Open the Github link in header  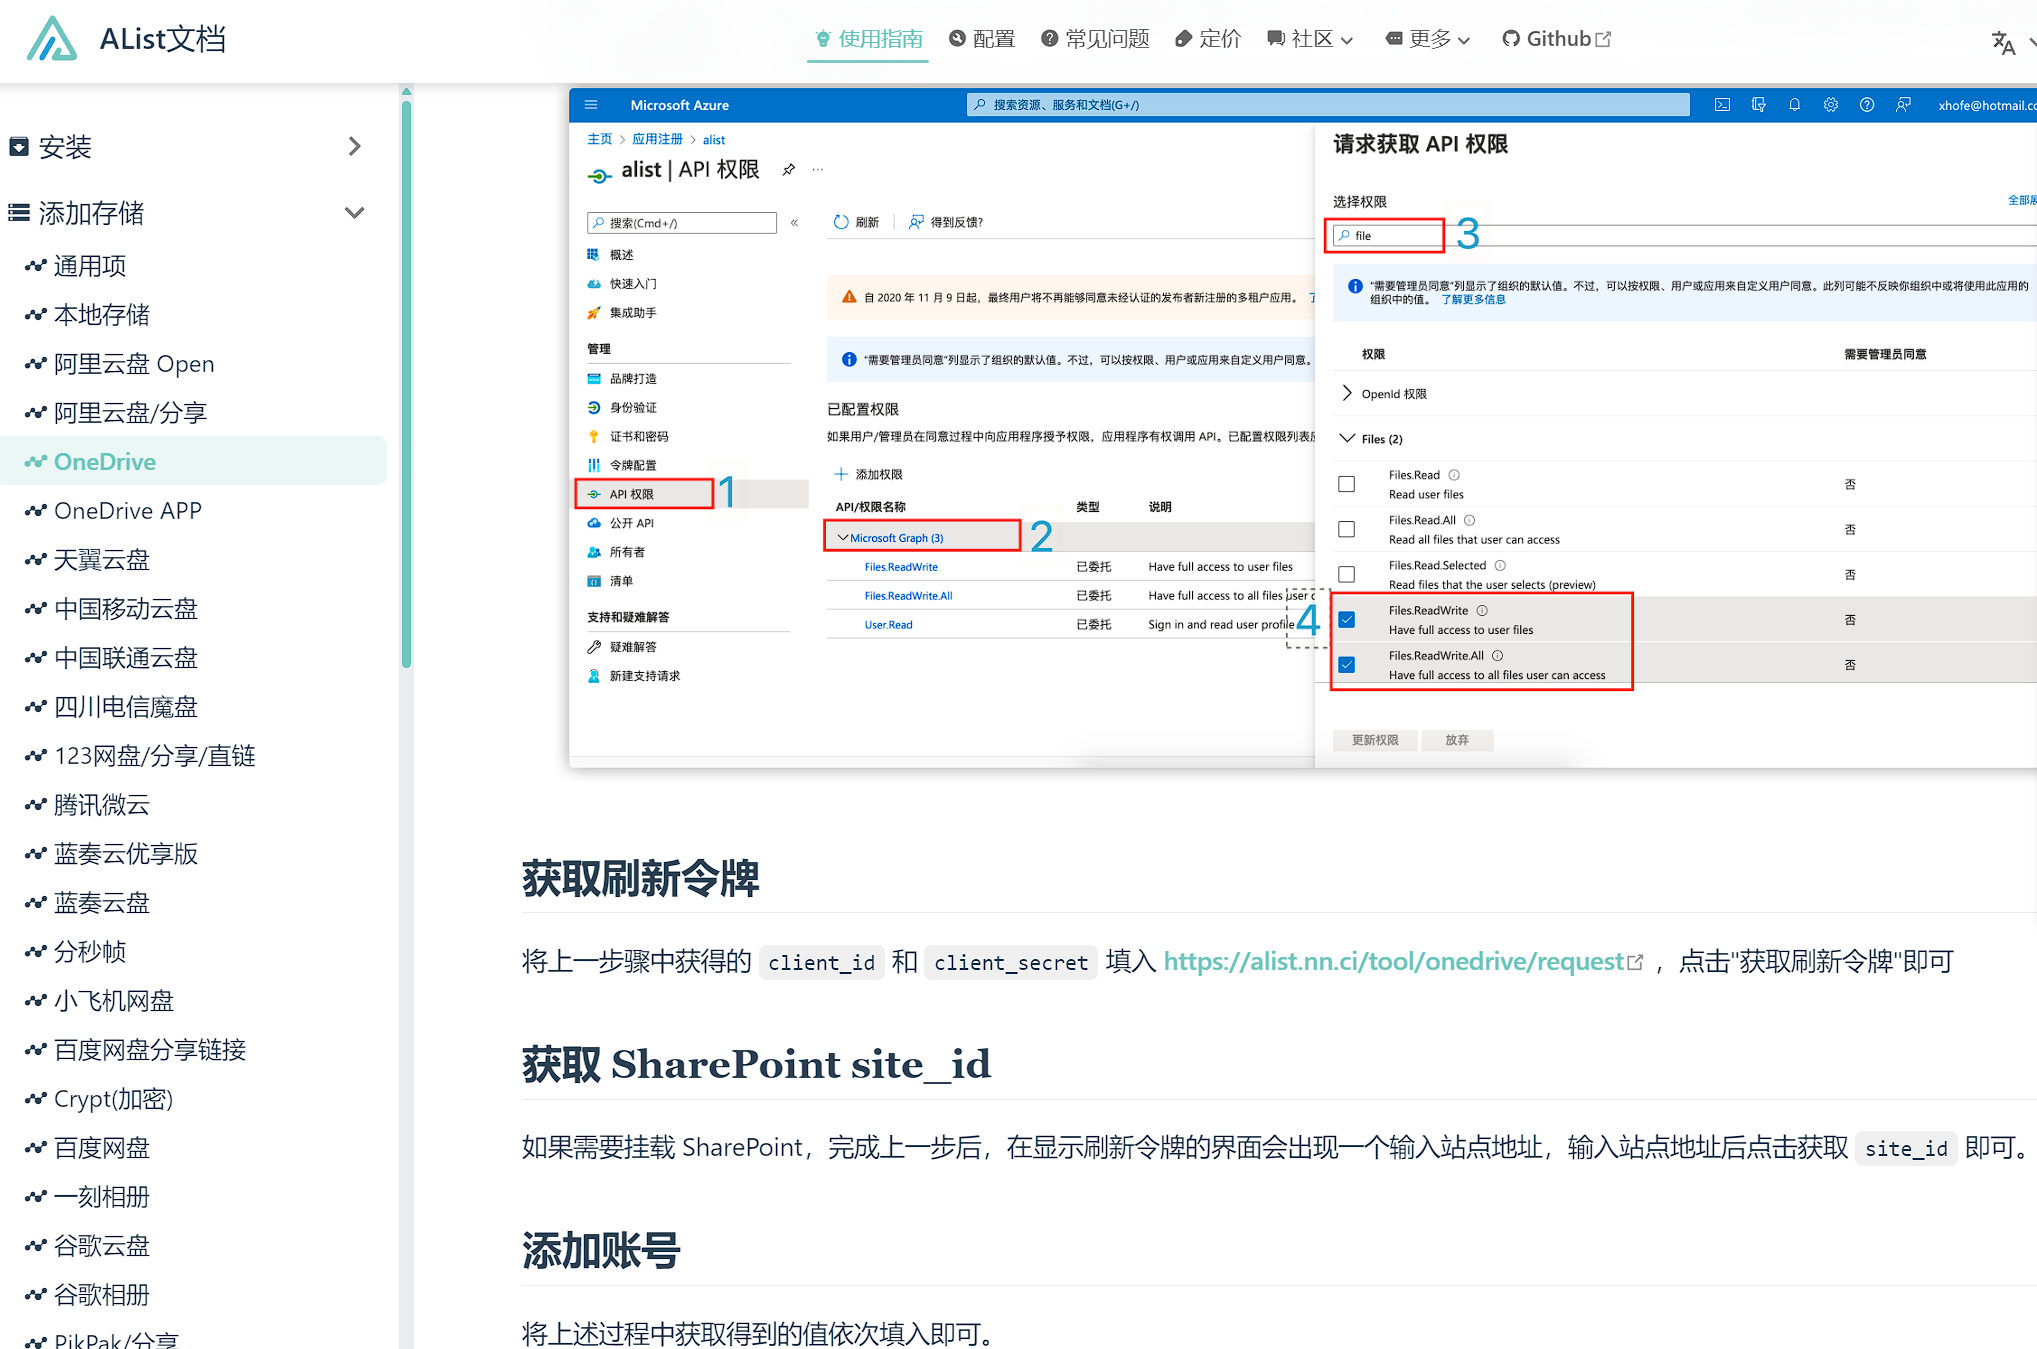point(1556,39)
